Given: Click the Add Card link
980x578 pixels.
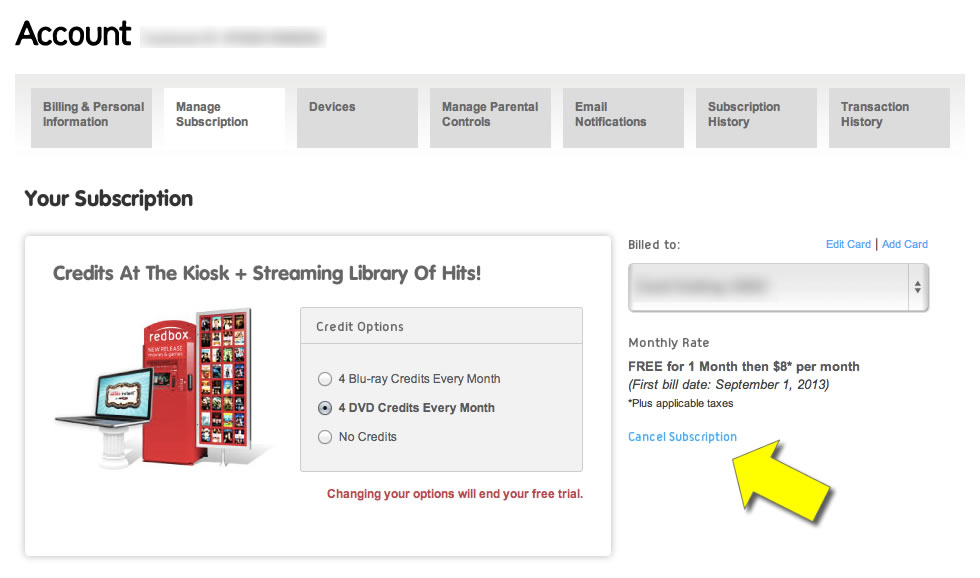Looking at the screenshot, I should click(904, 244).
